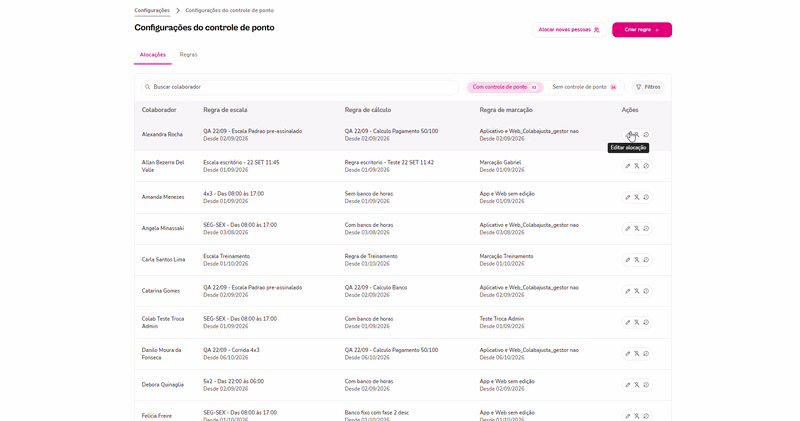The width and height of the screenshot is (800, 421).
Task: Select collaborator name 'Alexandra Rocha'
Action: 162,135
